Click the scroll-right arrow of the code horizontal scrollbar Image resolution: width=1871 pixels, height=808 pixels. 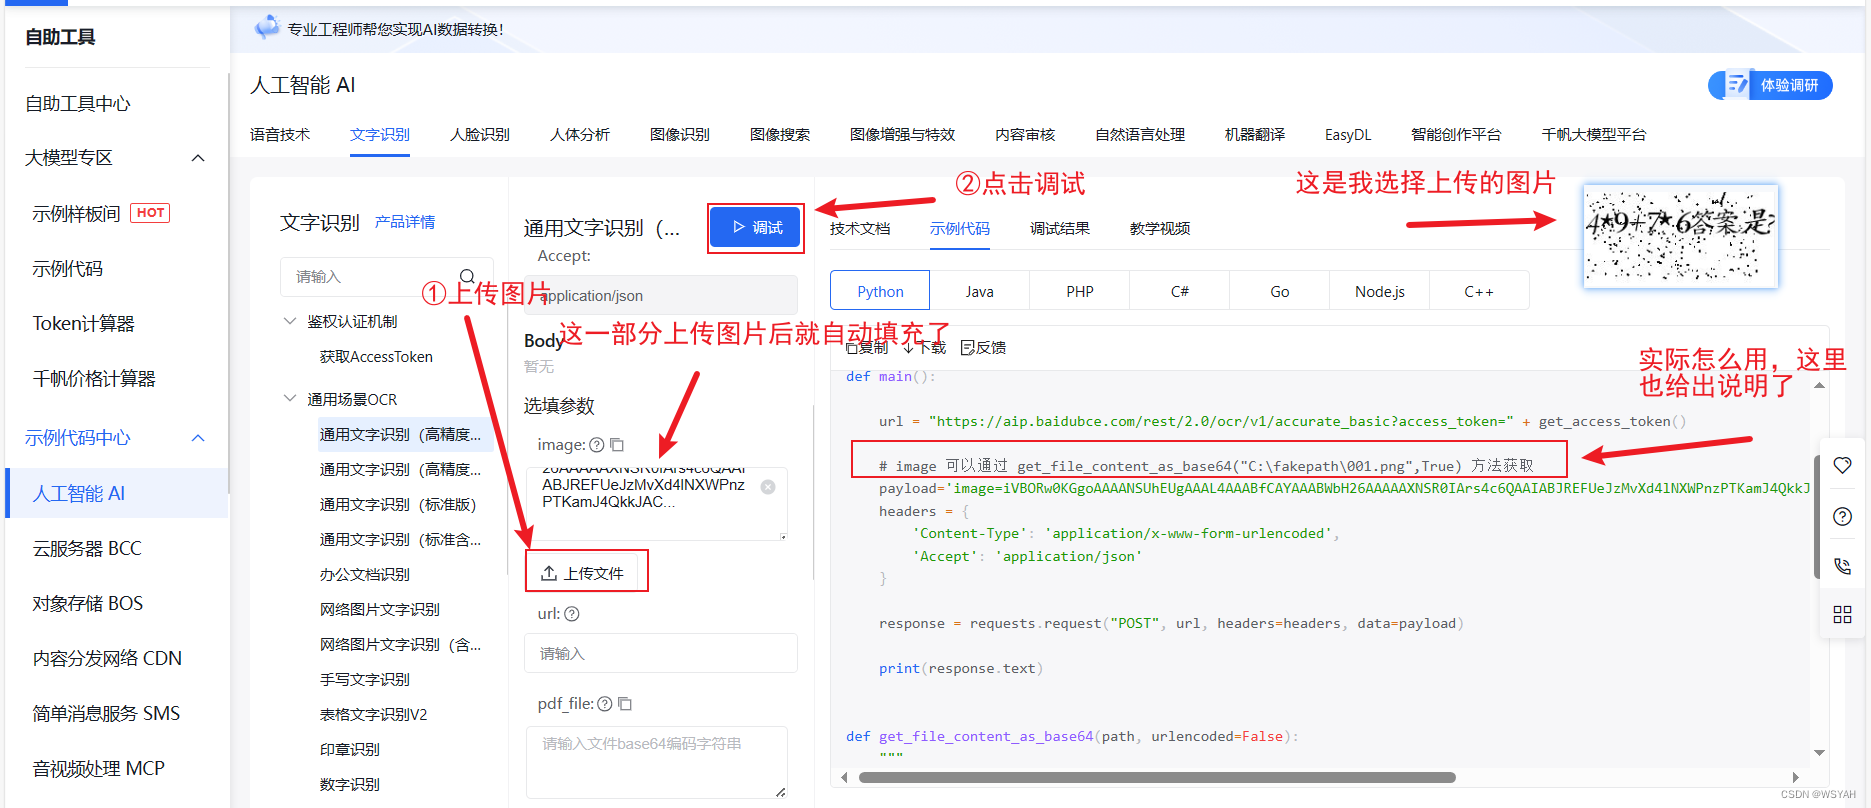click(x=1796, y=777)
